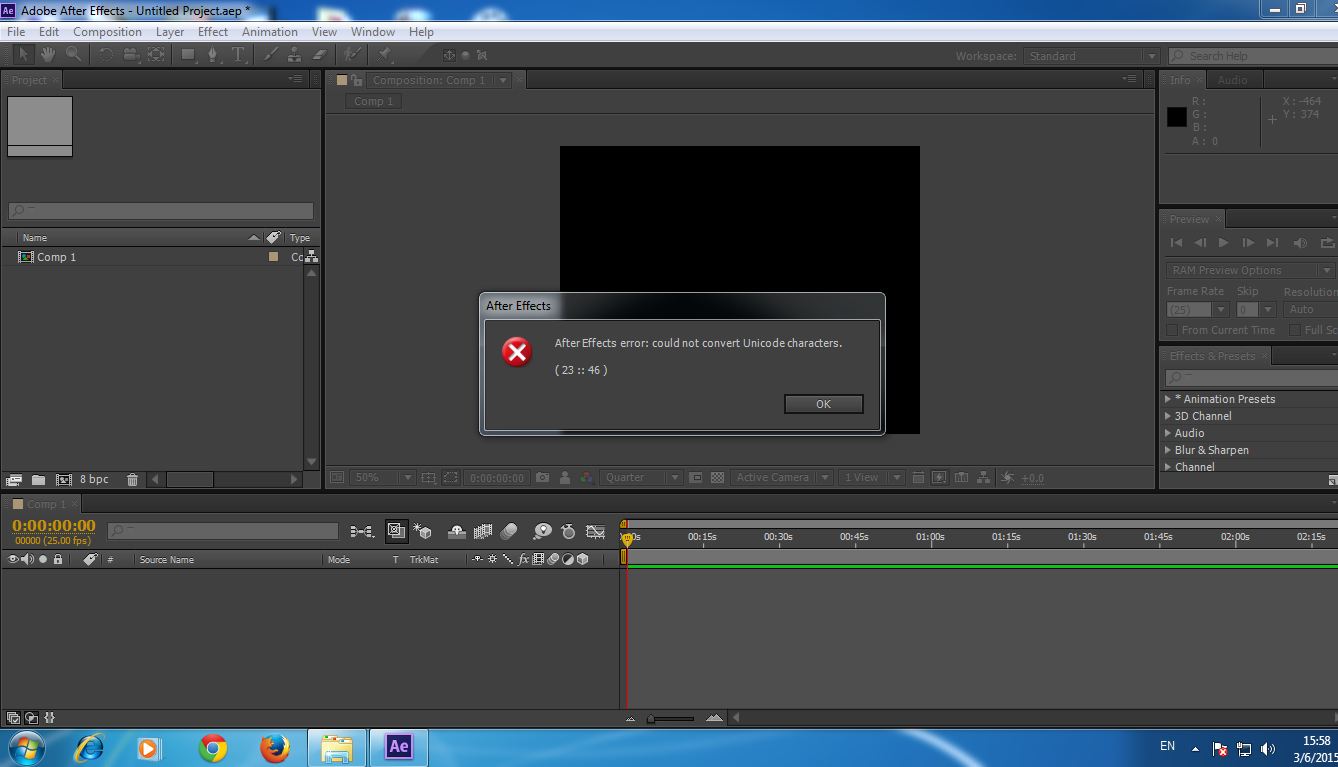Toggle Draft 3D in timeline
Viewport: 1338px width, 767px height.
[422, 532]
